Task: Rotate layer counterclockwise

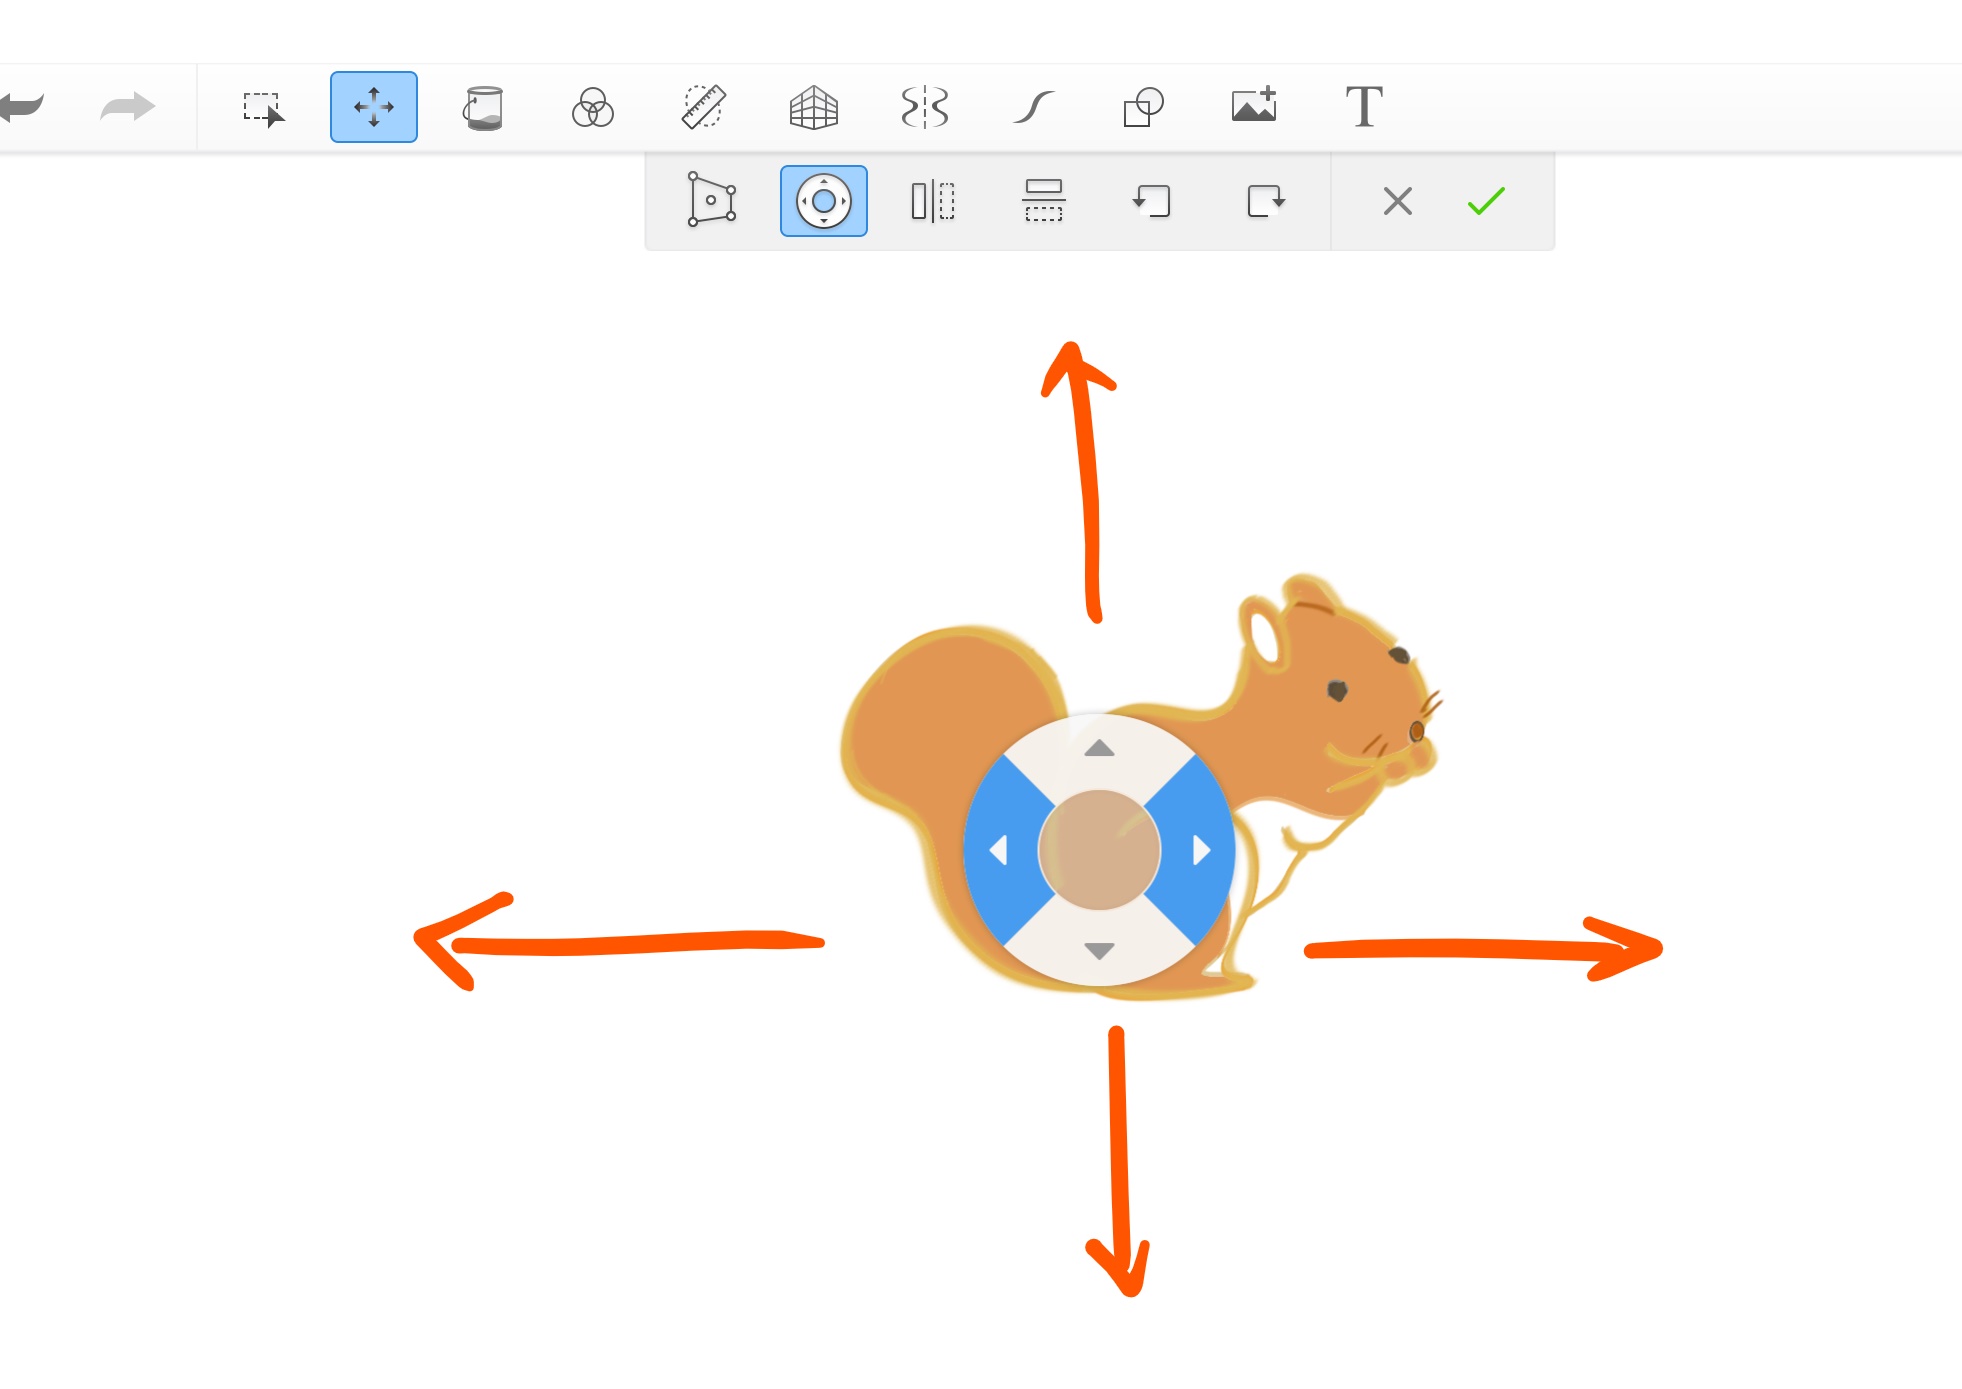Action: [x=1152, y=201]
